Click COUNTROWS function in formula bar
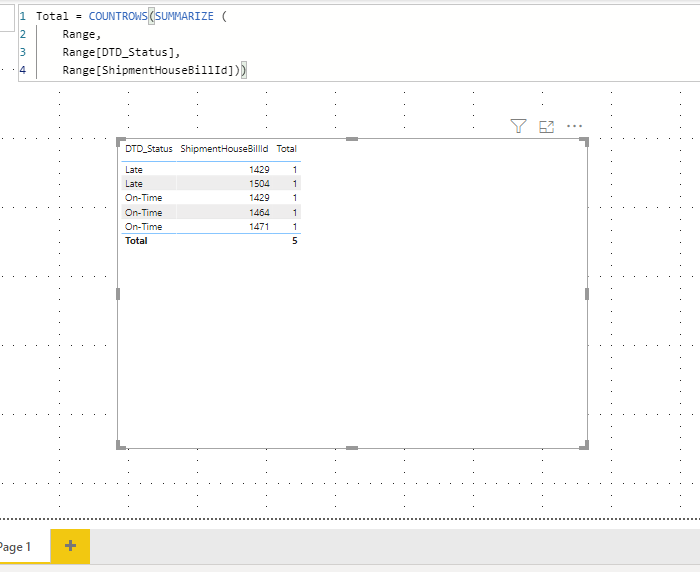Viewport: 700px width, 572px height. tap(118, 16)
